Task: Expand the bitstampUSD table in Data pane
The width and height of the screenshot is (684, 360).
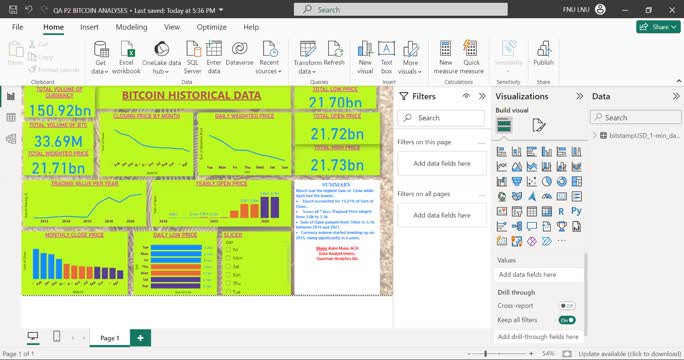Action: (595, 136)
